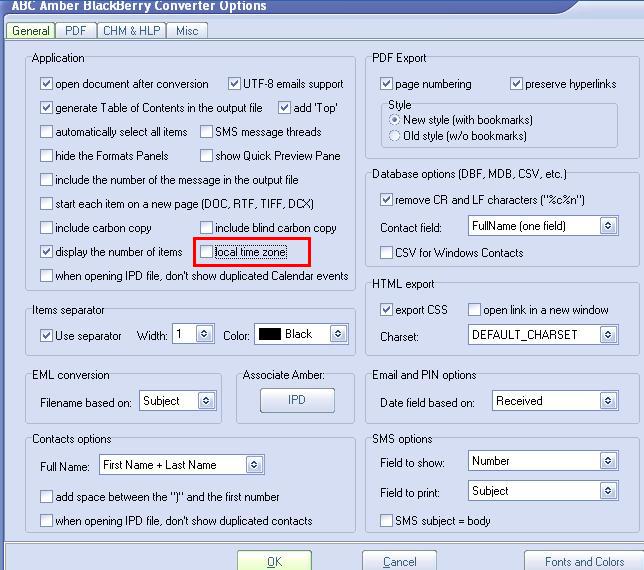Check don't show duplicated Calendar events
Screen dimensions: 644x570
pos(46,276)
